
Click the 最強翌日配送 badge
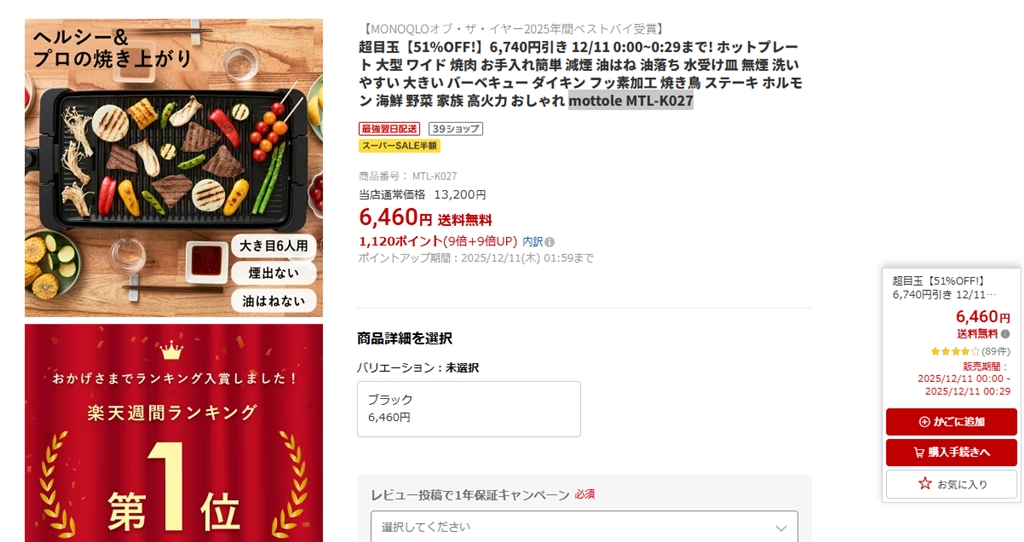[x=389, y=129]
